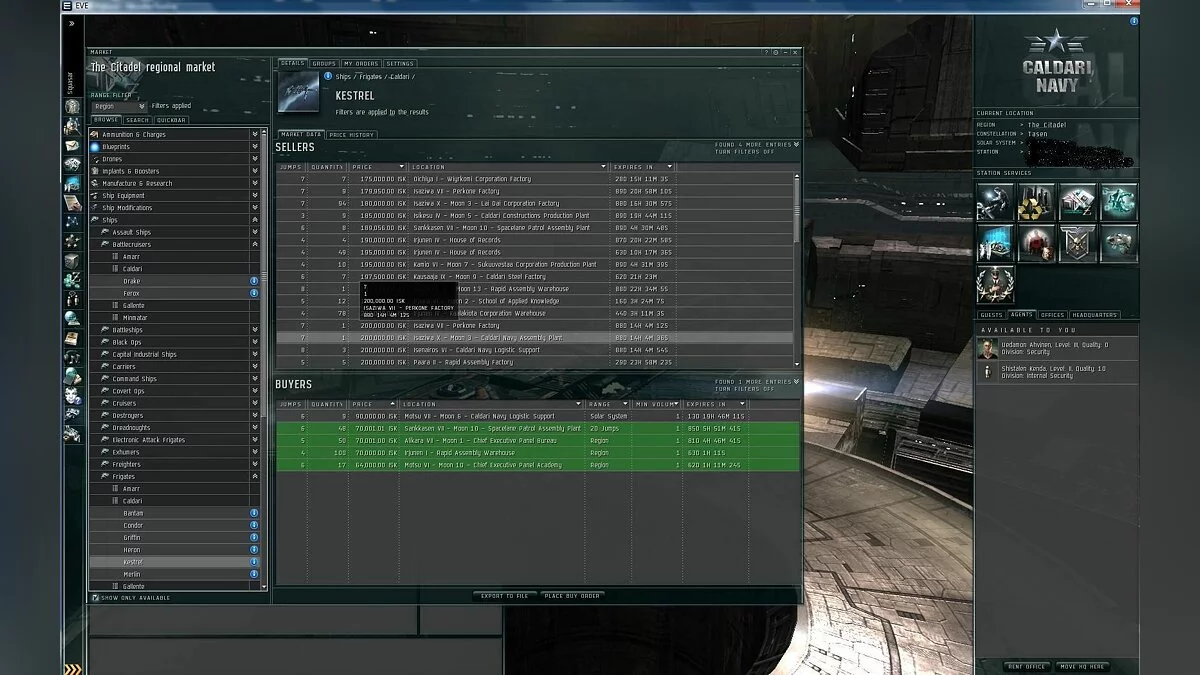The height and width of the screenshot is (675, 1200).
Task: Show info for the Condor frigate
Action: [x=254, y=525]
